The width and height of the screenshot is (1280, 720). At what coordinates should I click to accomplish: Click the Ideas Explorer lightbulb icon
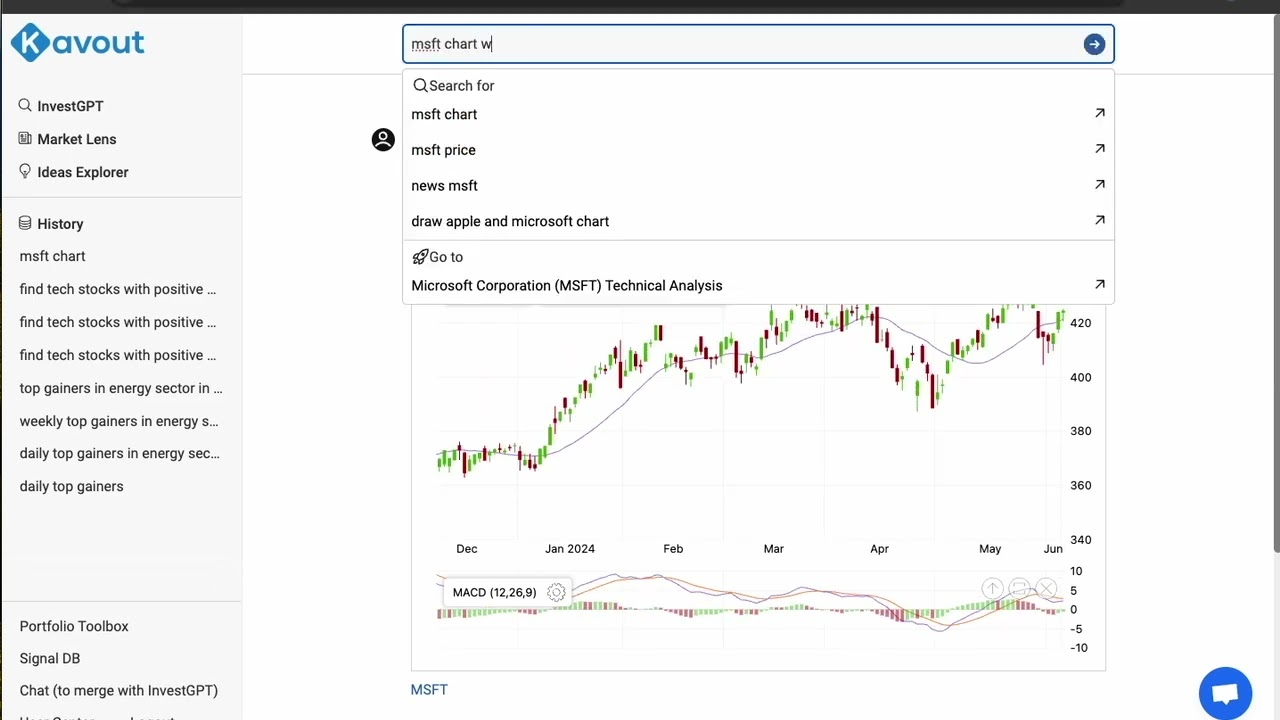click(x=25, y=171)
